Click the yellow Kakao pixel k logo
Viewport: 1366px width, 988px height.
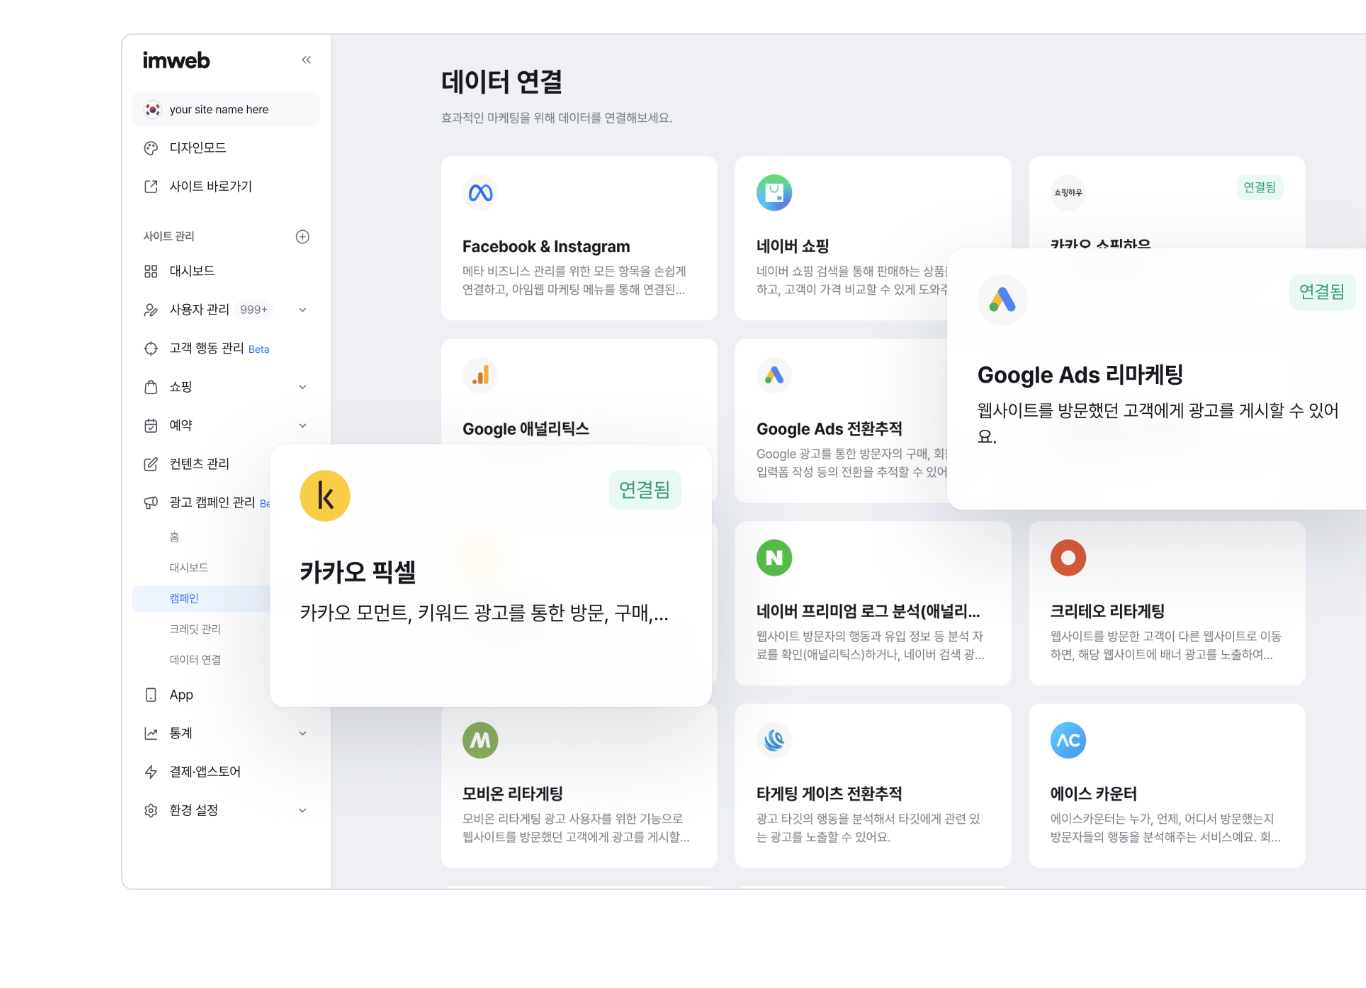click(325, 496)
